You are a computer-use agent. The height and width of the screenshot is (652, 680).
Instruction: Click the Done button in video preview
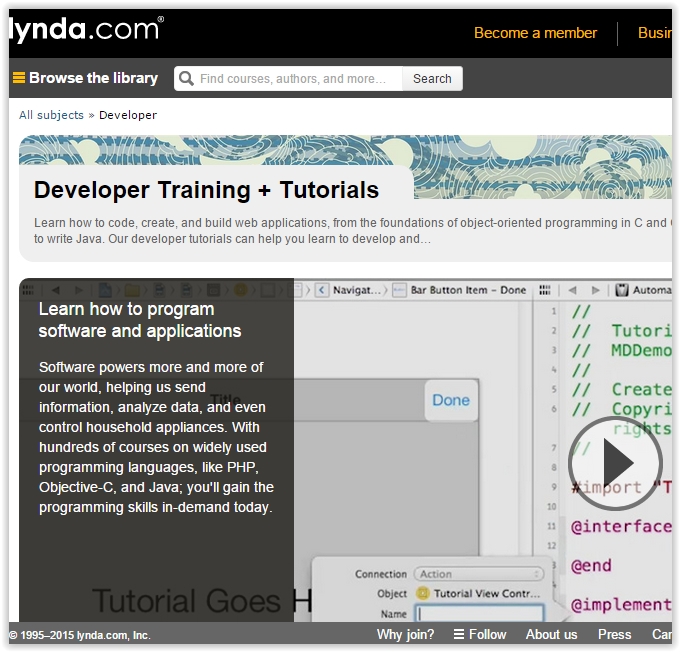[451, 400]
